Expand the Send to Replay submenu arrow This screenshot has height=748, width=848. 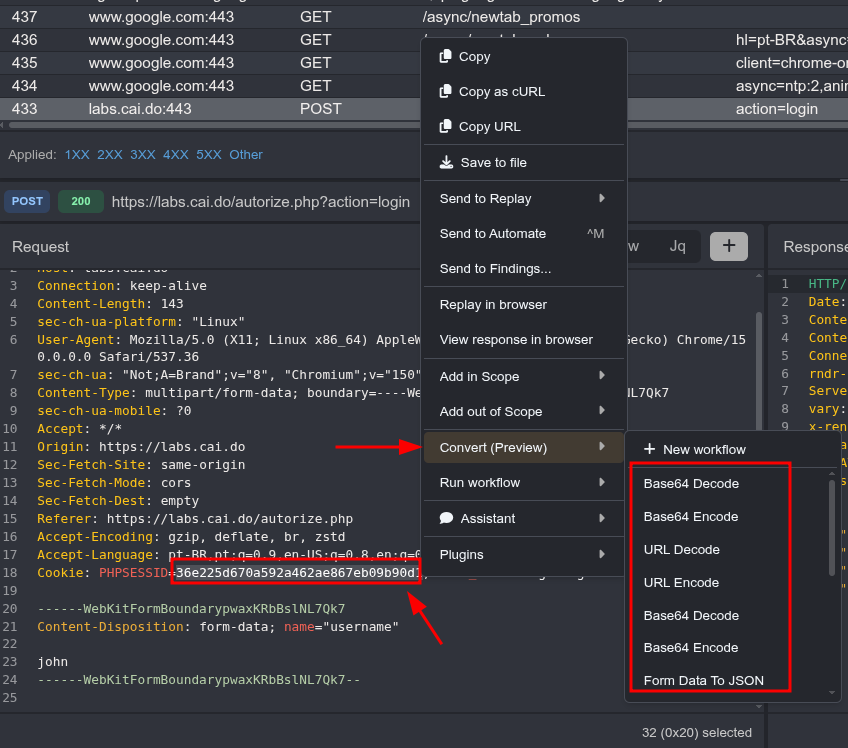click(602, 198)
